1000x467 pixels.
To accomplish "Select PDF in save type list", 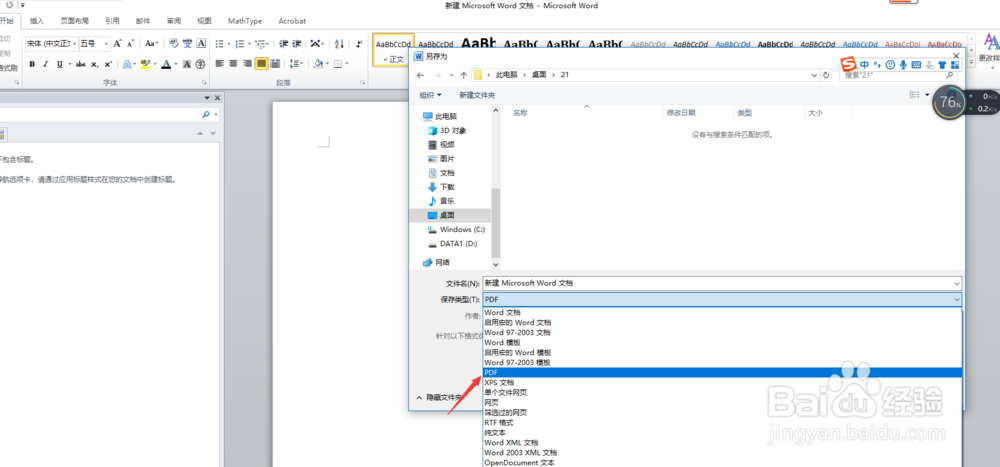I will [x=722, y=373].
